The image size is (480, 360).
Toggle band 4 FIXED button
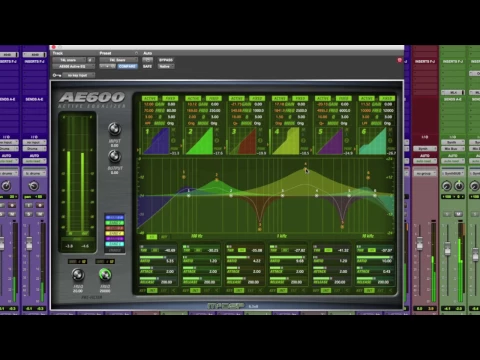click(x=300, y=98)
